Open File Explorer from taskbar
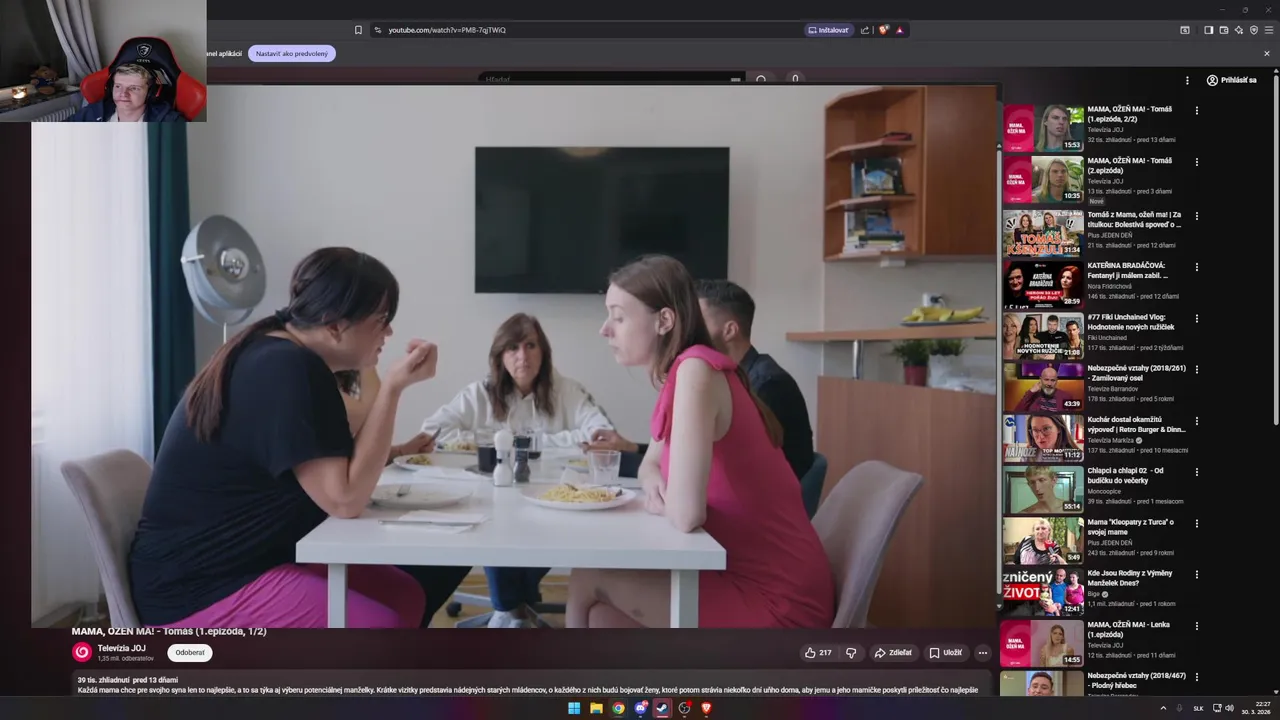The width and height of the screenshot is (1280, 720). tap(596, 708)
